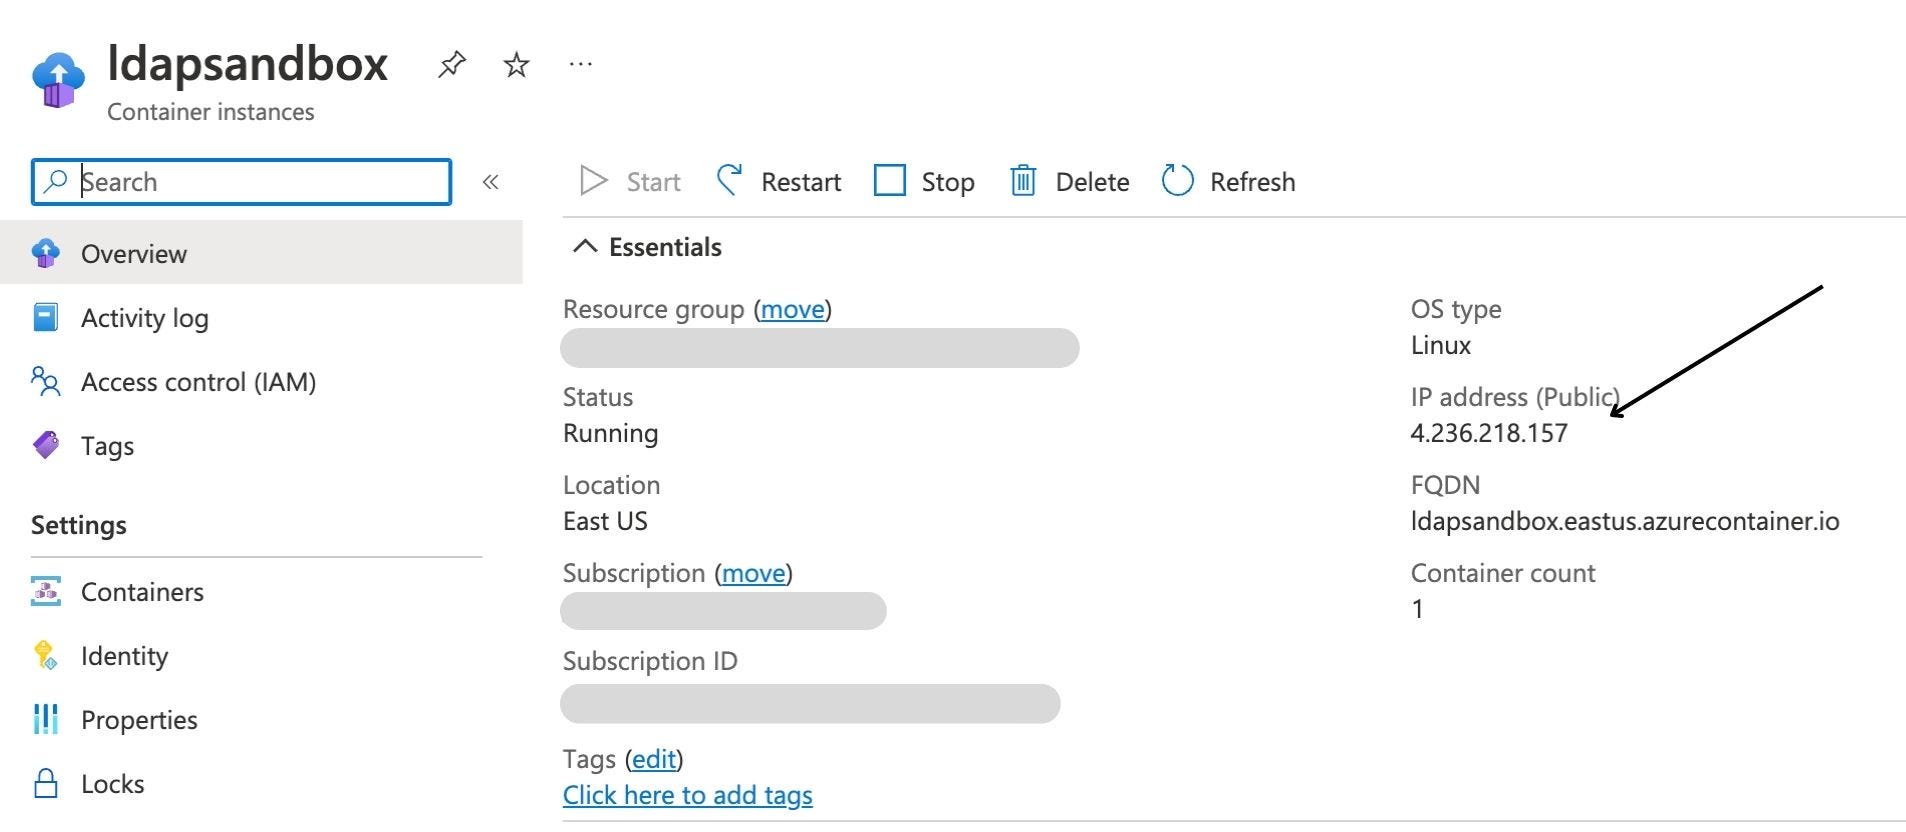The height and width of the screenshot is (832, 1906).
Task: Click here to add tags link
Action: click(687, 795)
